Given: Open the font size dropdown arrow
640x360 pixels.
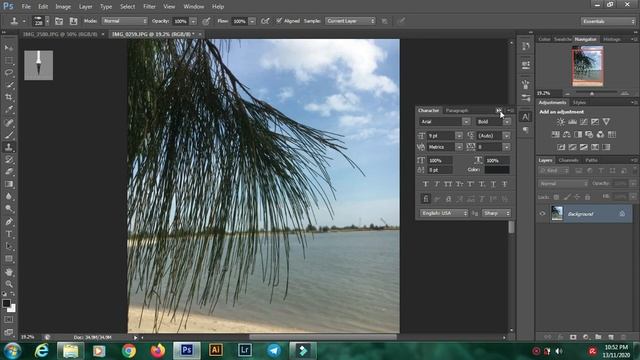Looking at the screenshot, I should click(x=459, y=136).
